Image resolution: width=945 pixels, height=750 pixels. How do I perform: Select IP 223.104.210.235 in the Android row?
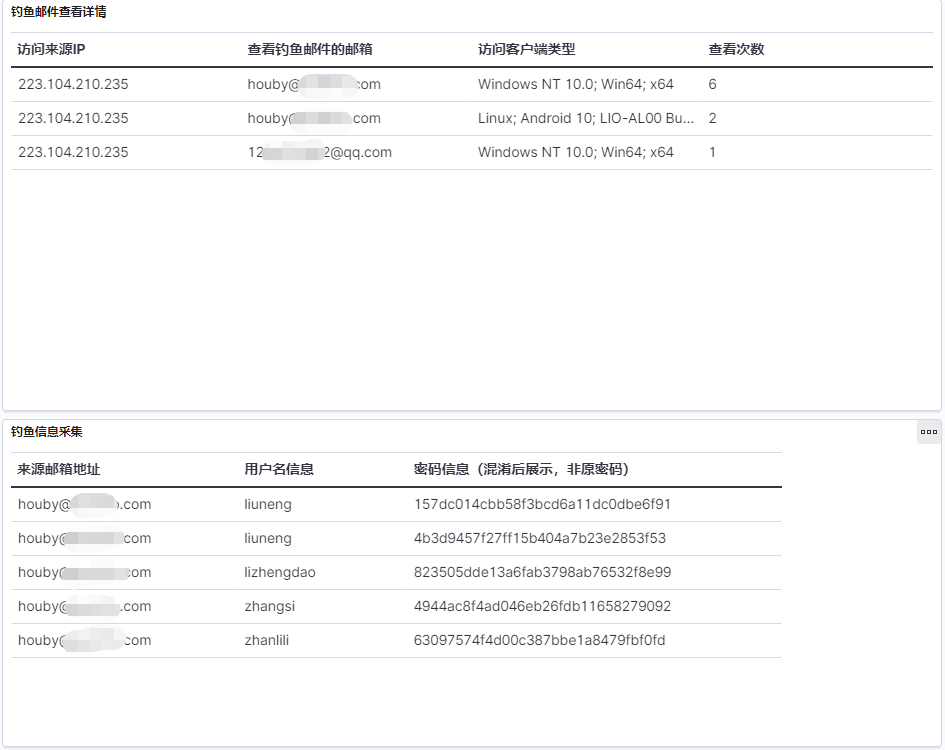click(73, 118)
